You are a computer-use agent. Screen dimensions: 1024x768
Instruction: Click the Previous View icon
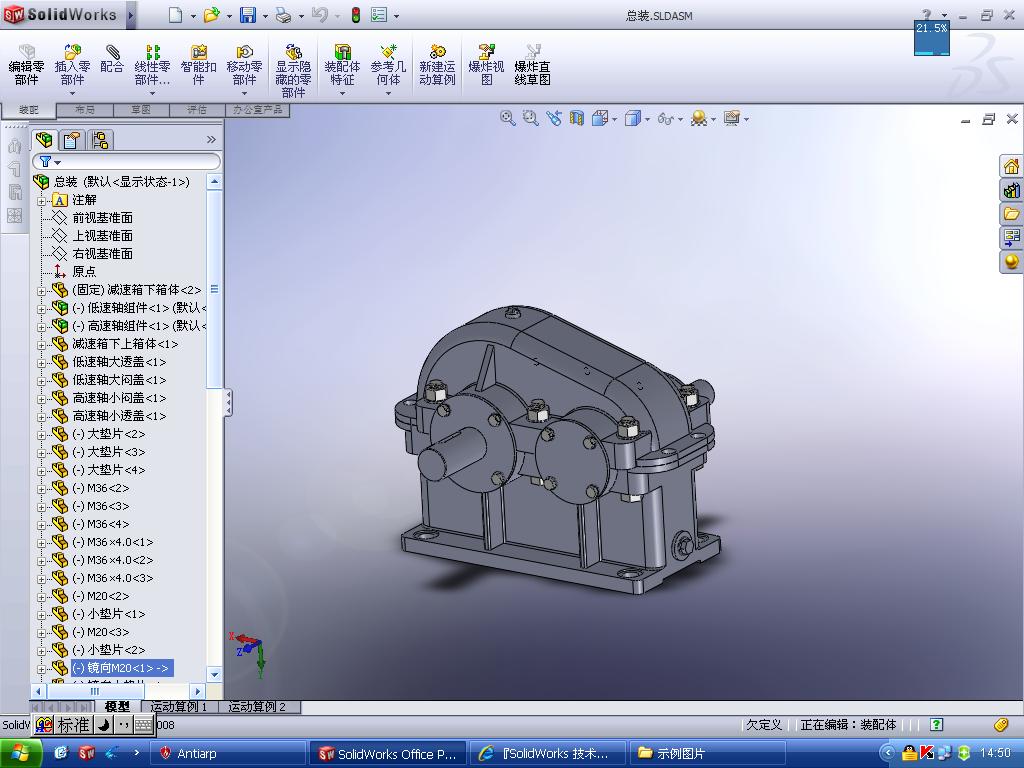point(554,118)
